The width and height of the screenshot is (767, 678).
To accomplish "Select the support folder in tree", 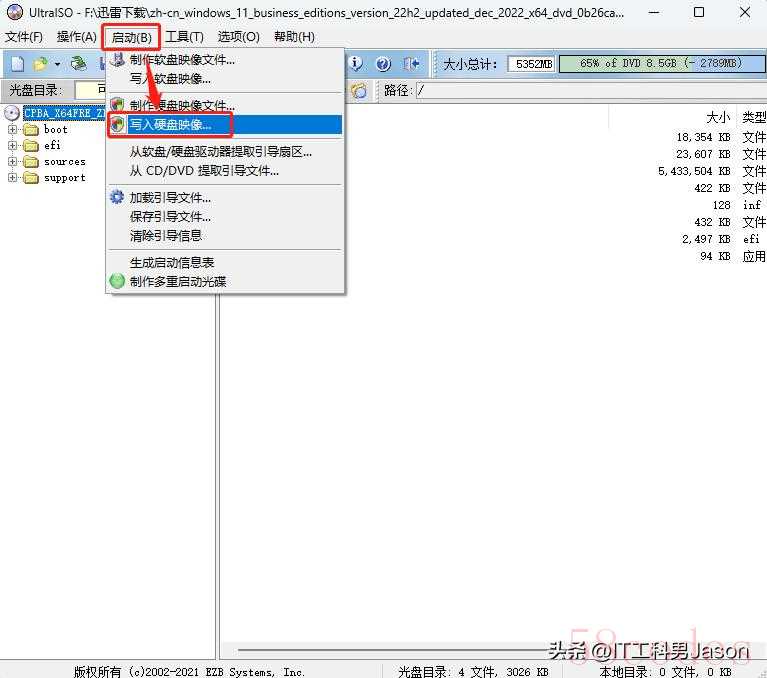I will point(65,178).
